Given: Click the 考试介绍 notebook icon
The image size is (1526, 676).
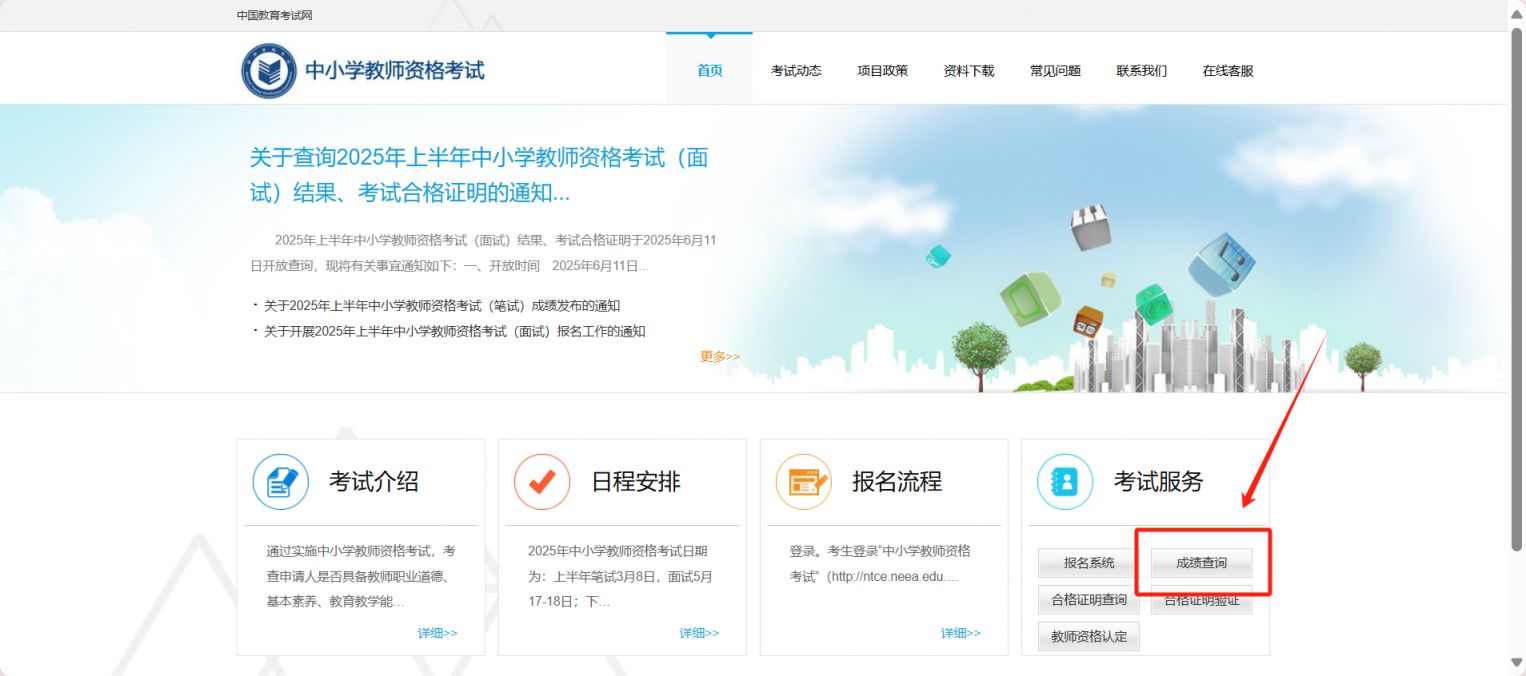Looking at the screenshot, I should point(281,482).
